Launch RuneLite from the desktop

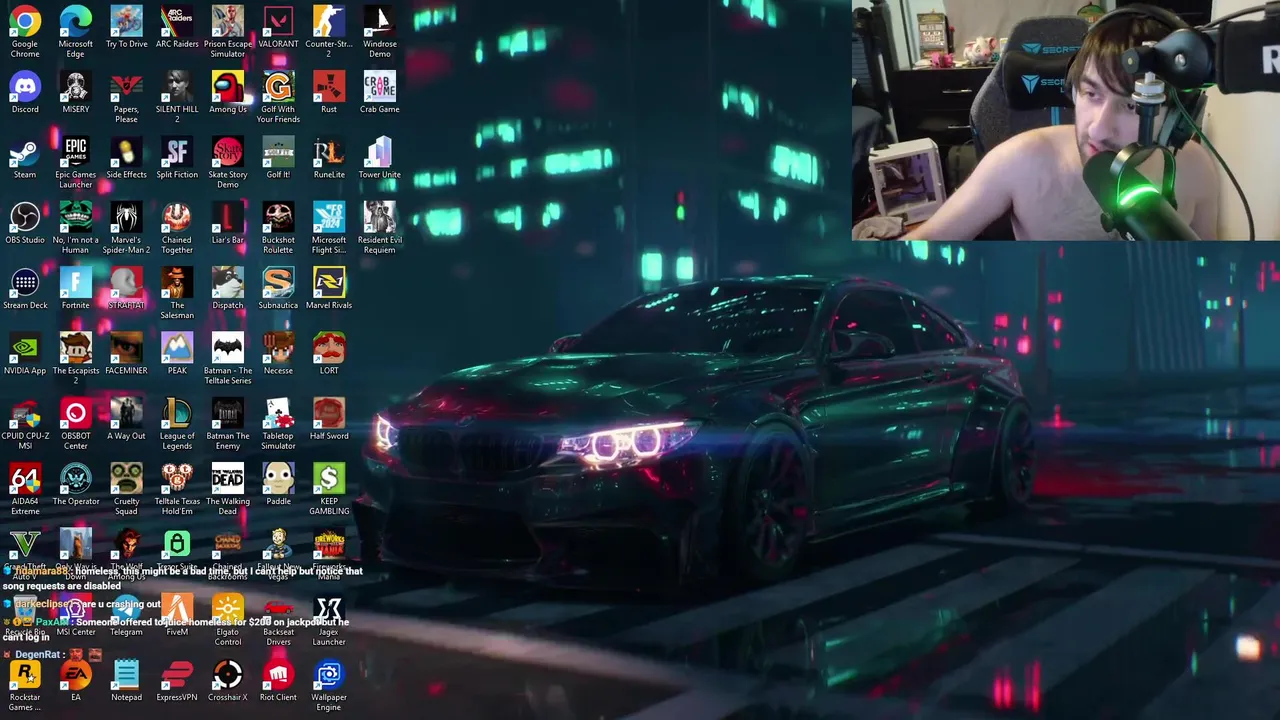[329, 152]
